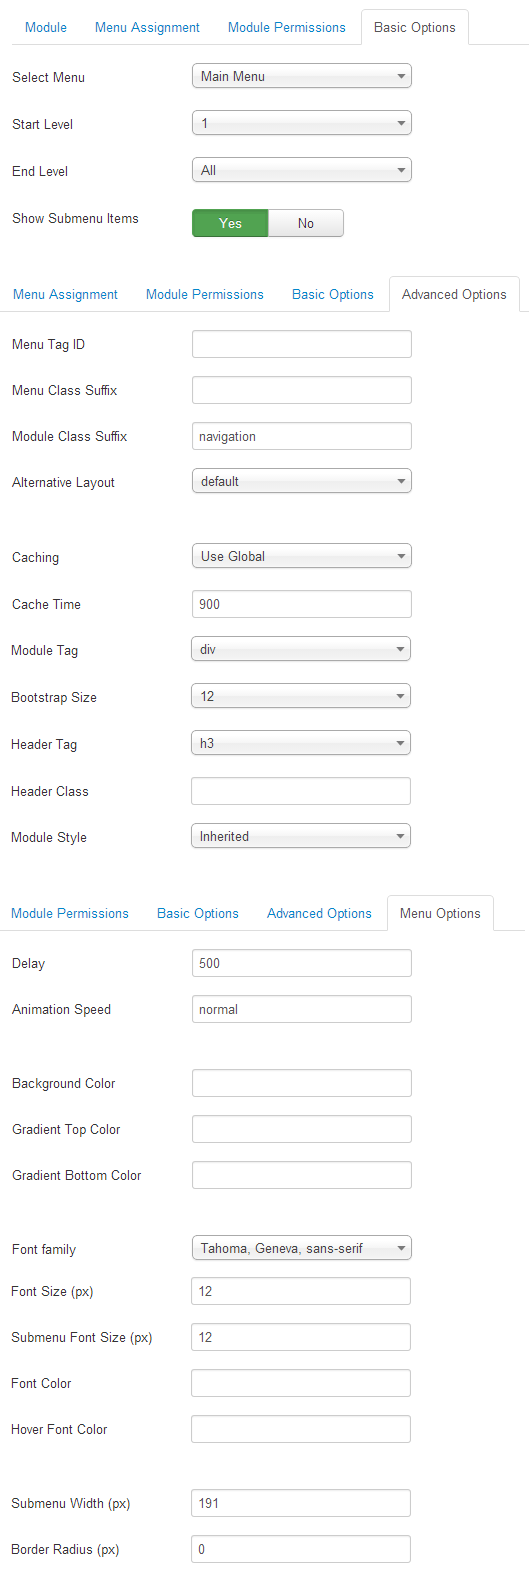Image resolution: width=529 pixels, height=1581 pixels.
Task: Open the top Menu Assignment tab
Action: [x=147, y=27]
